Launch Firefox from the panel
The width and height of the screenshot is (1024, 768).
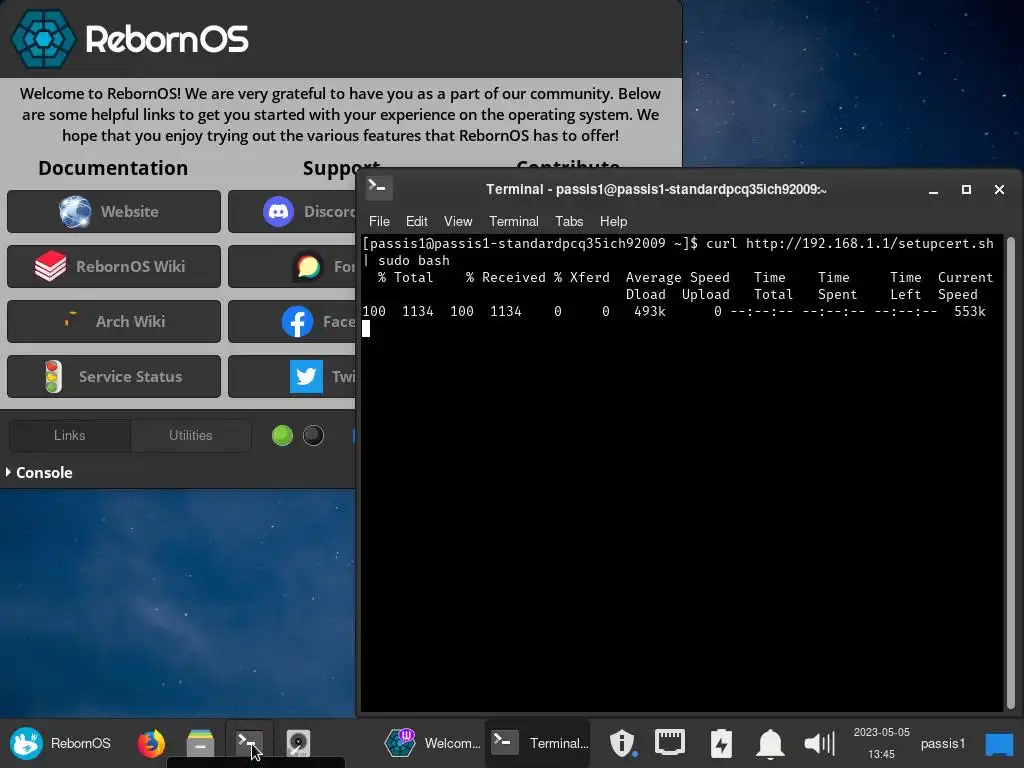pyautogui.click(x=151, y=743)
